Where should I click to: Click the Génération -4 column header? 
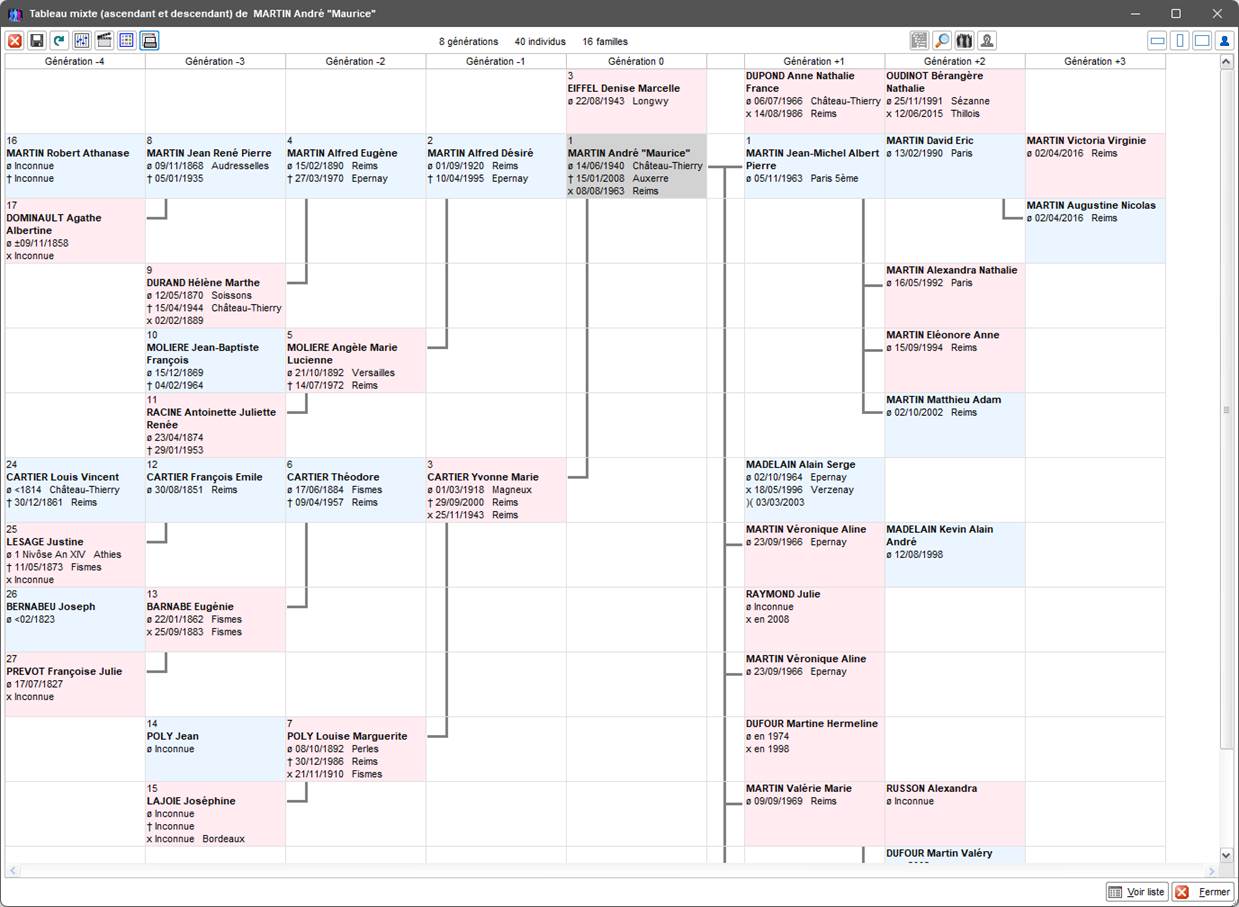(75, 62)
